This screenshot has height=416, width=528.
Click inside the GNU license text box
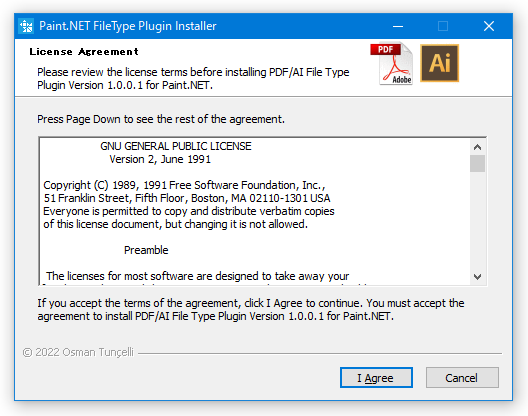[255, 211]
